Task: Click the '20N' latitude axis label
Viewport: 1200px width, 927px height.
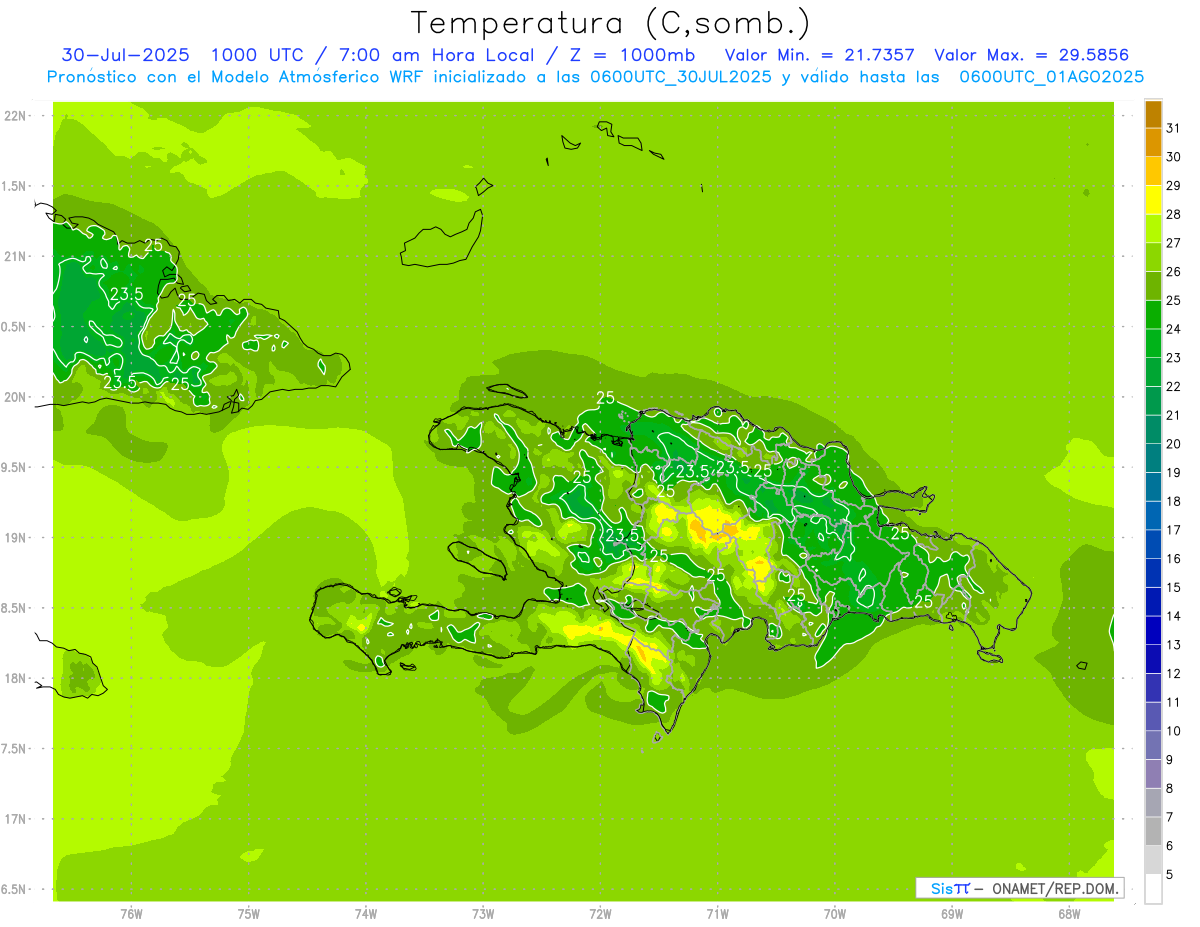Action: coord(17,397)
